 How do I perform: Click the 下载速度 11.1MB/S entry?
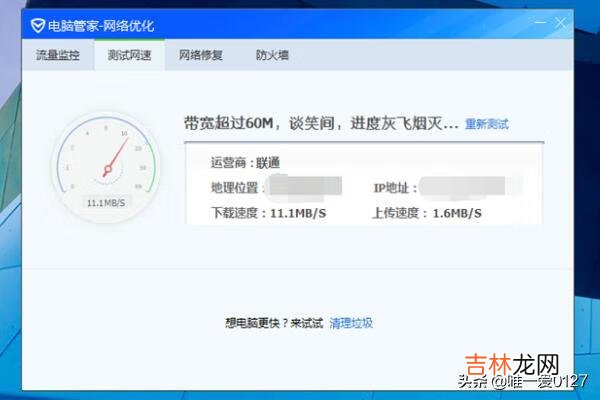(266, 212)
